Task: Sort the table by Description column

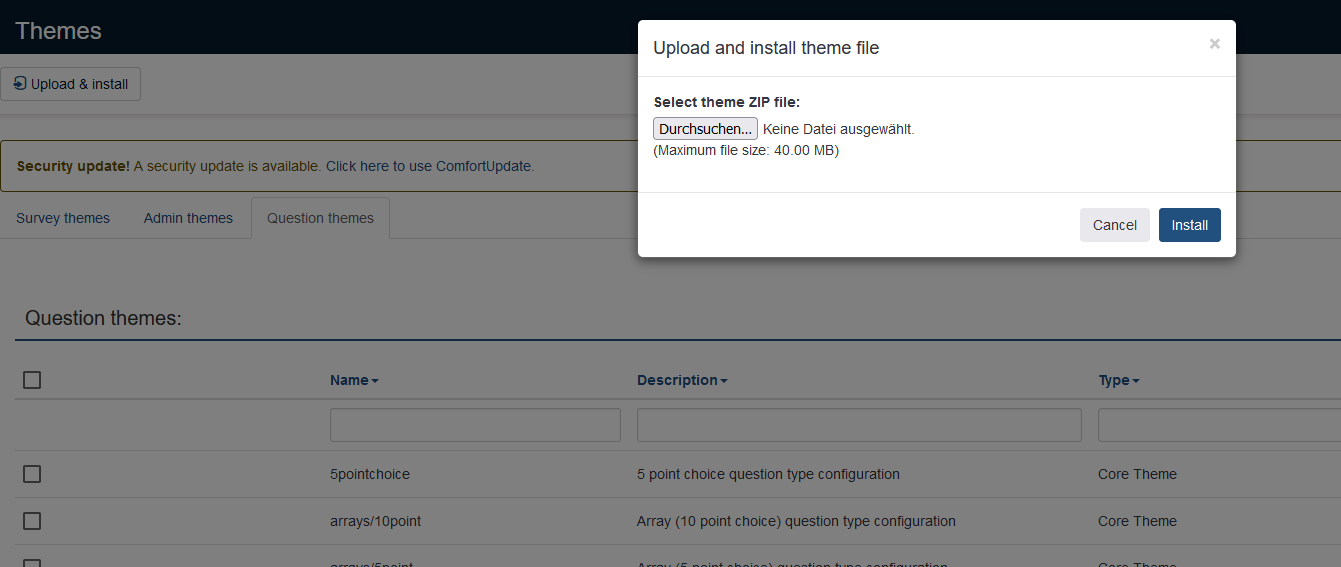Action: point(682,380)
